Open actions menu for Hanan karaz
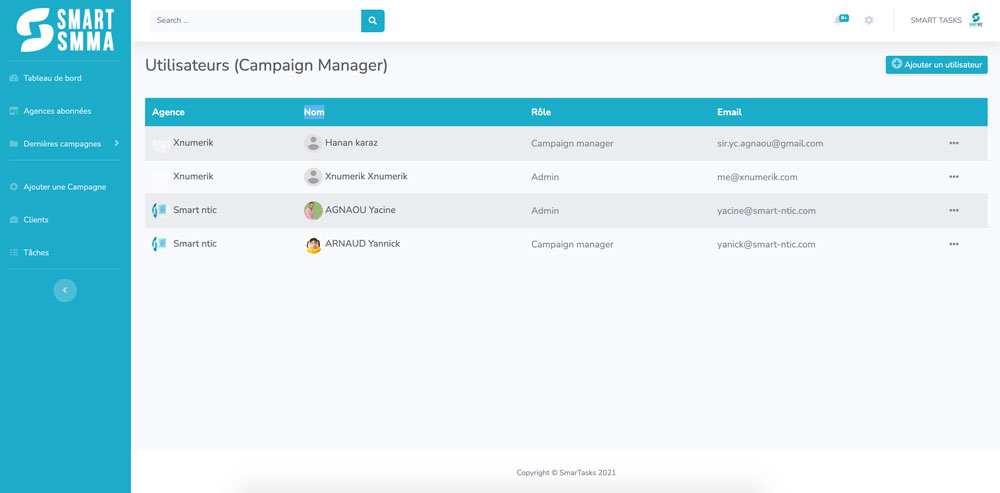The width and height of the screenshot is (1000, 493). click(x=953, y=143)
